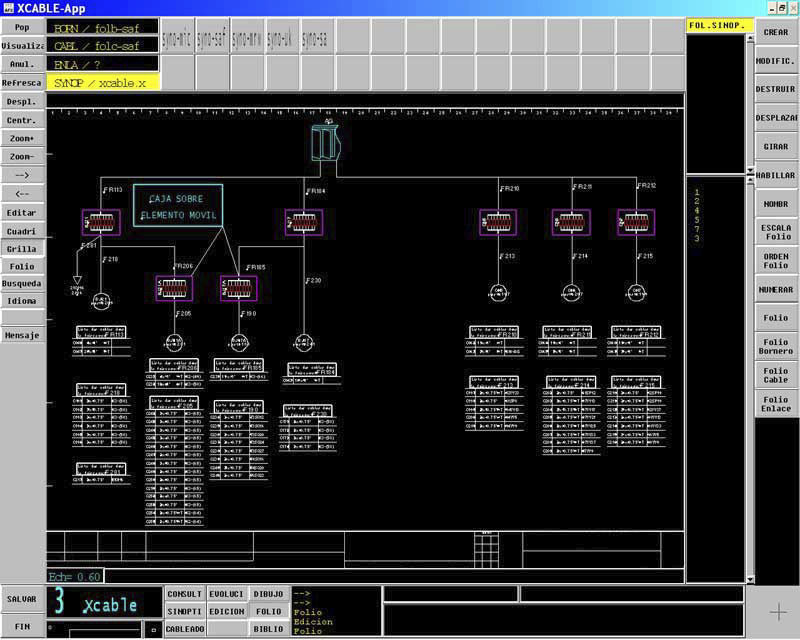Select the BIBLIO mode button
Viewport: 800px width, 640px height.
pos(268,629)
